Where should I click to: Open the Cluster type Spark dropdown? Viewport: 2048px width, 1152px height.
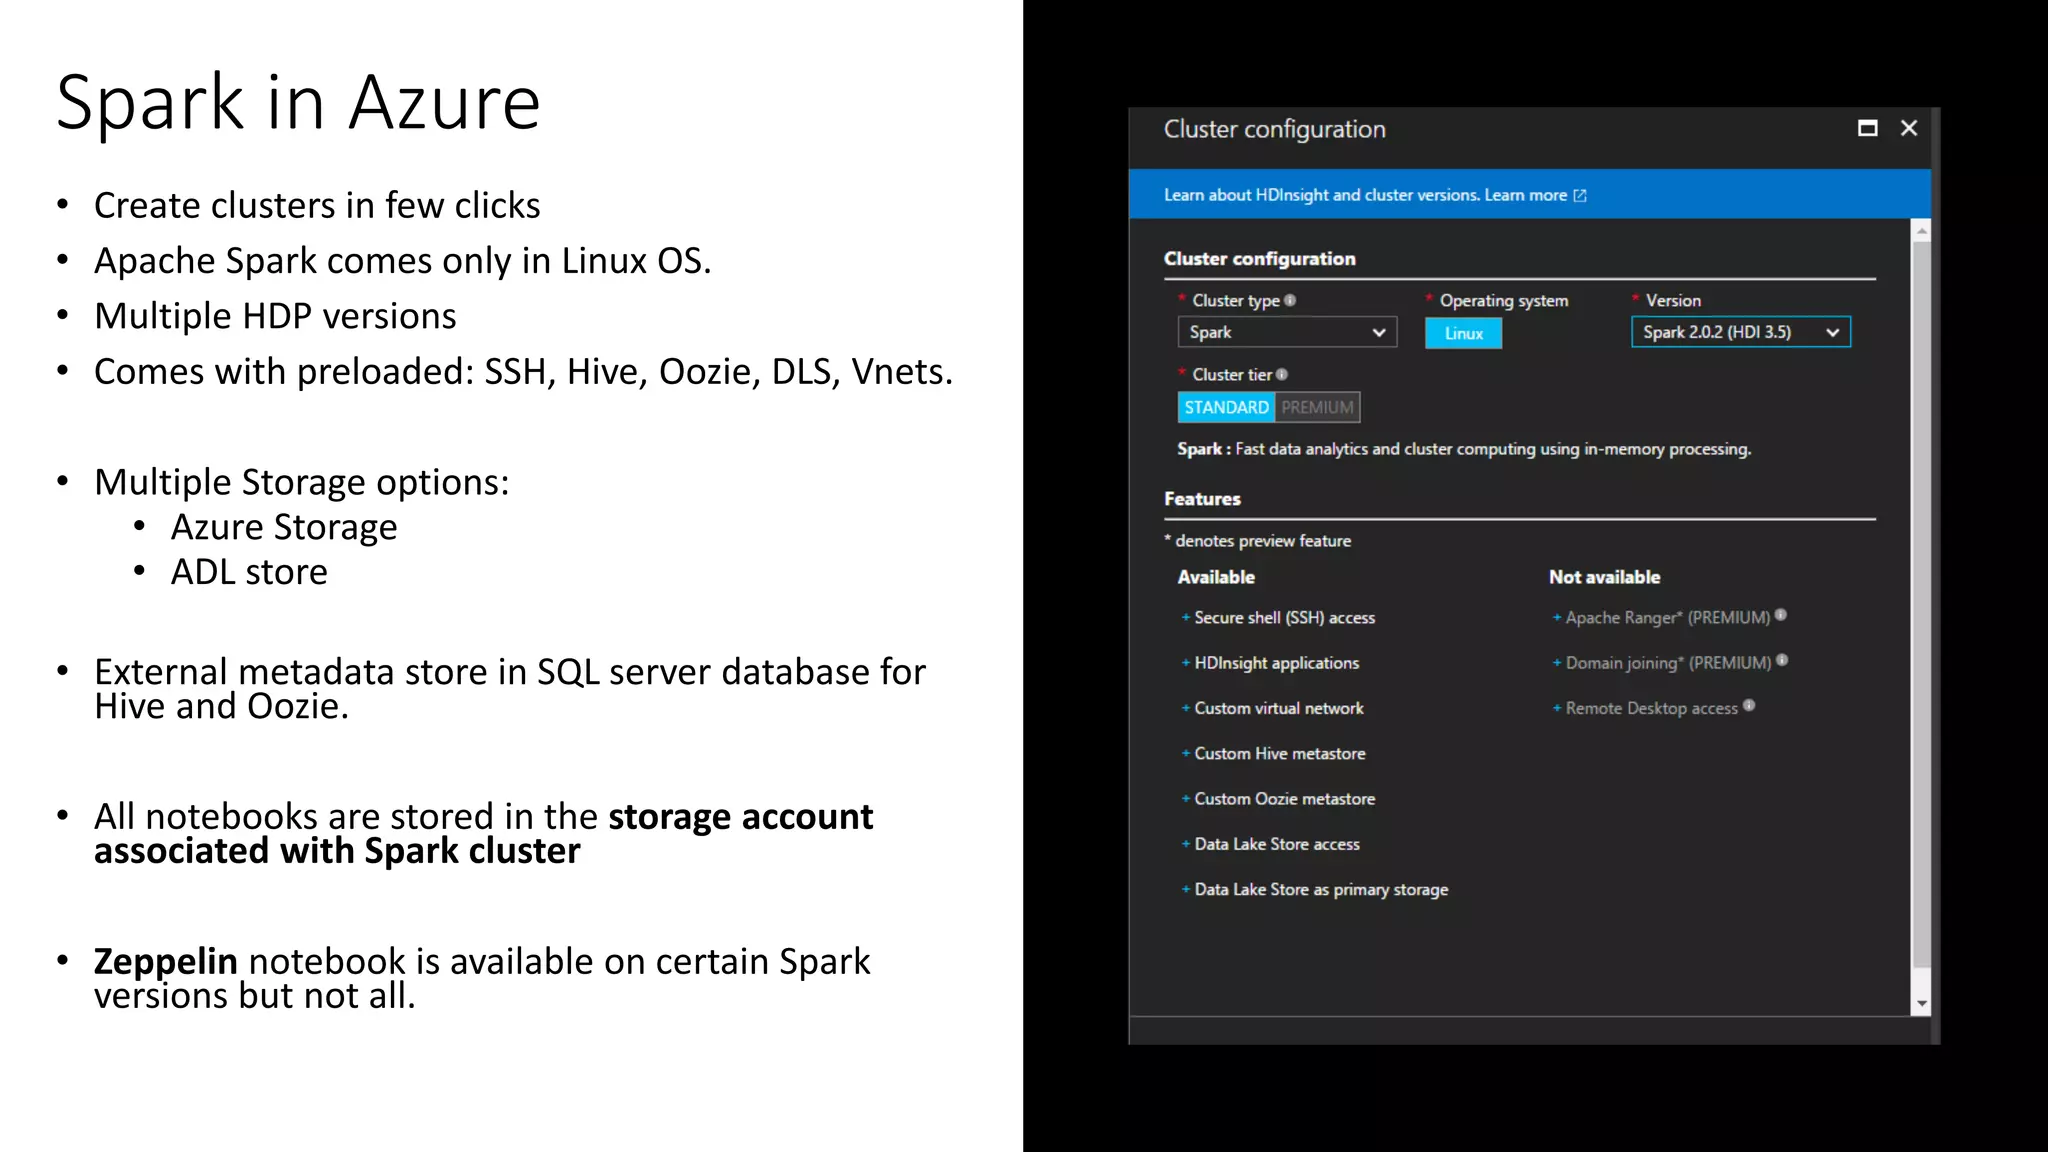[x=1287, y=332]
